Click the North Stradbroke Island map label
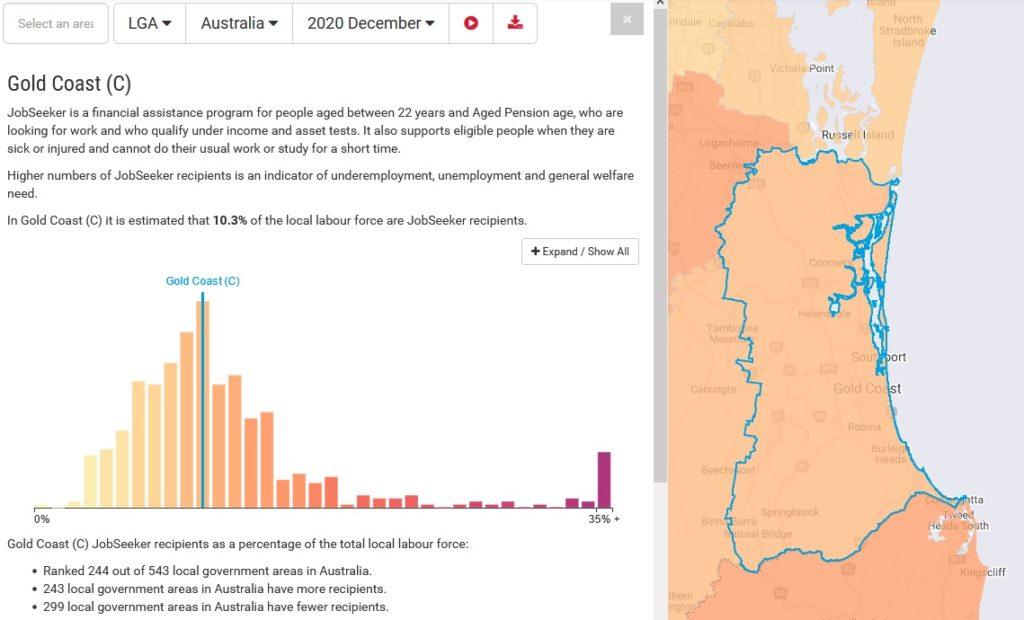1024x620 pixels. click(x=908, y=31)
